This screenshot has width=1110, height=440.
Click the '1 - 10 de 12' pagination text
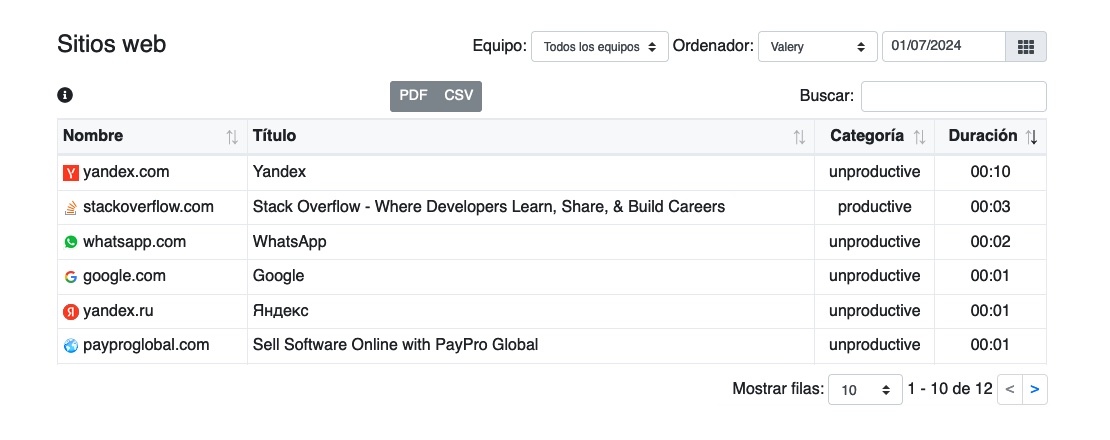(950, 388)
